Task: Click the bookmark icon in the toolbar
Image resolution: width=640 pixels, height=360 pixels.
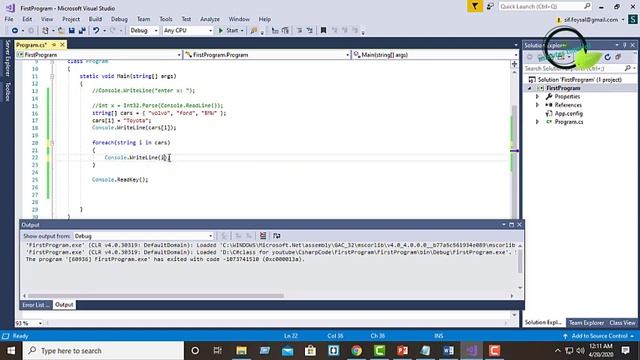Action: pos(323,31)
